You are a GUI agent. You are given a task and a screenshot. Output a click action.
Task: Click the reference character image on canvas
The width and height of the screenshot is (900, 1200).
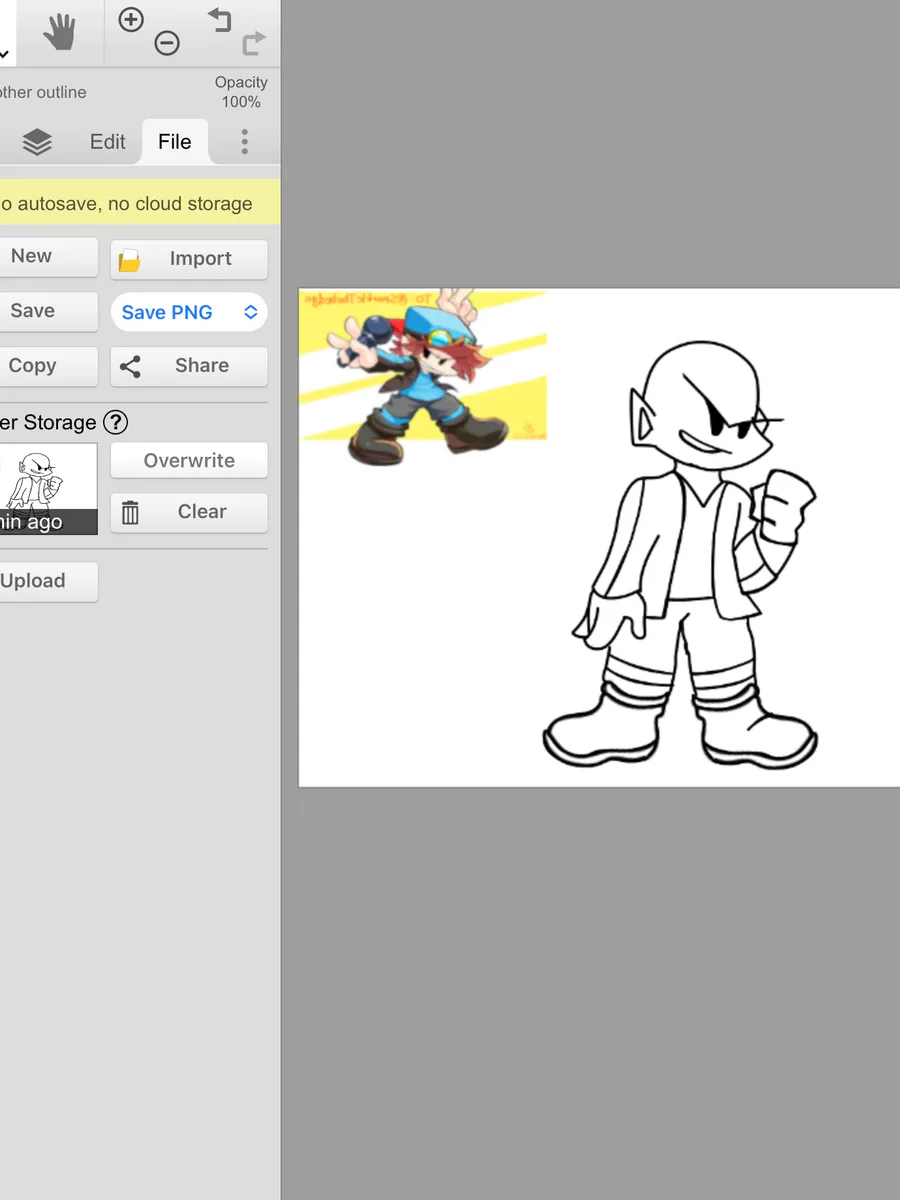[x=423, y=377]
